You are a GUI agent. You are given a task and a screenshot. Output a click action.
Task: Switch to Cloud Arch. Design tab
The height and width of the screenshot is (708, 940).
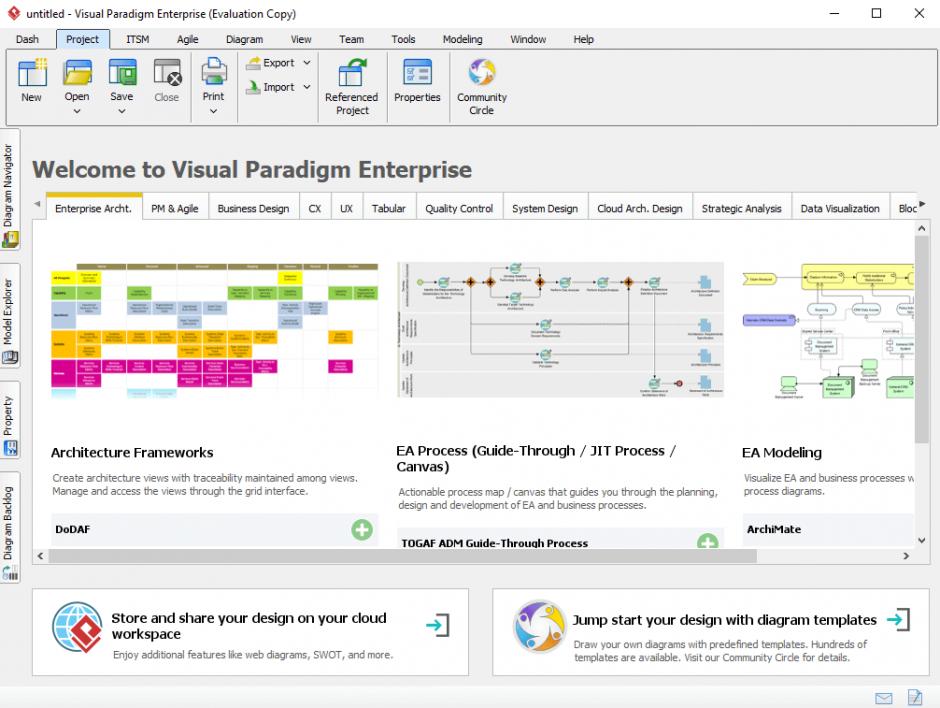point(640,209)
